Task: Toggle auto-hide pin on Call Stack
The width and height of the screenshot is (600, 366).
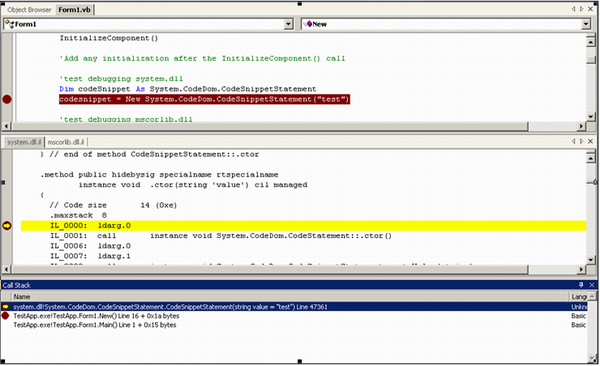Action: 581,285
